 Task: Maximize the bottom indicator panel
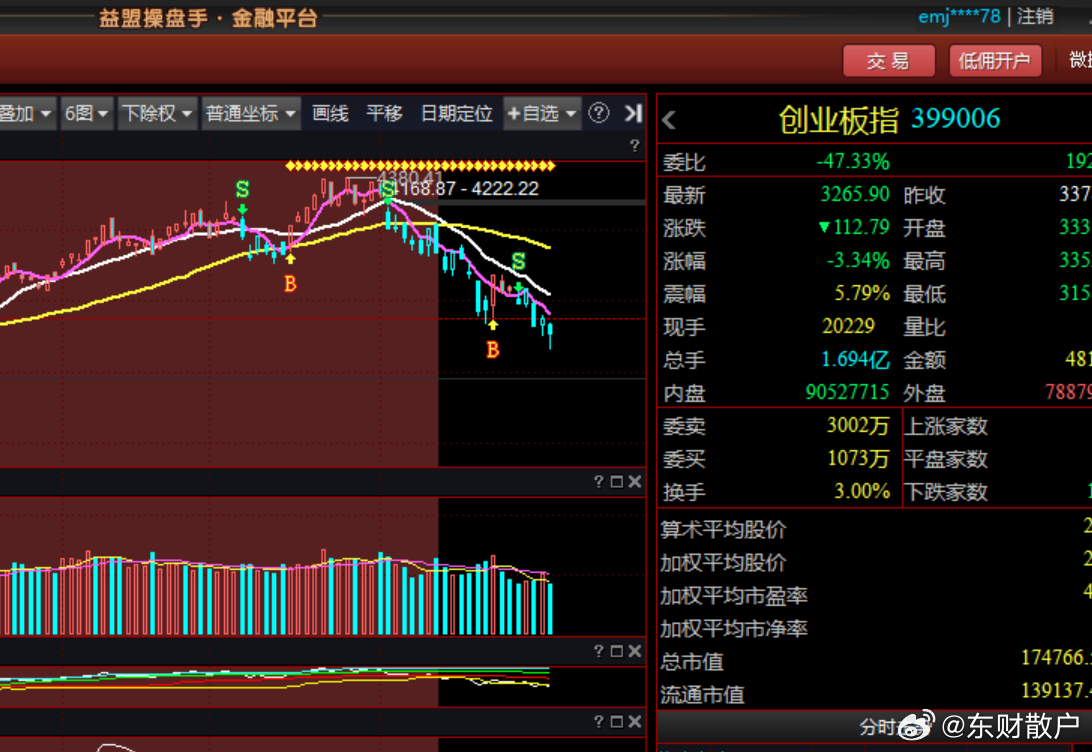coord(616,721)
